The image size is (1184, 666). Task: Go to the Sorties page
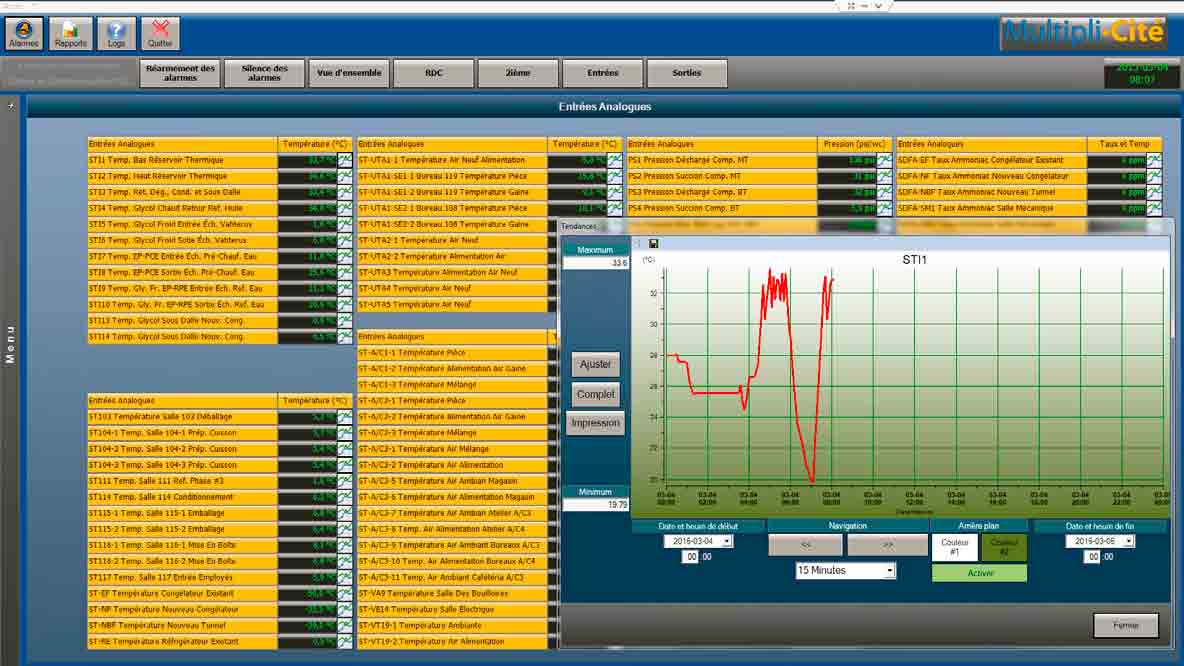[686, 73]
